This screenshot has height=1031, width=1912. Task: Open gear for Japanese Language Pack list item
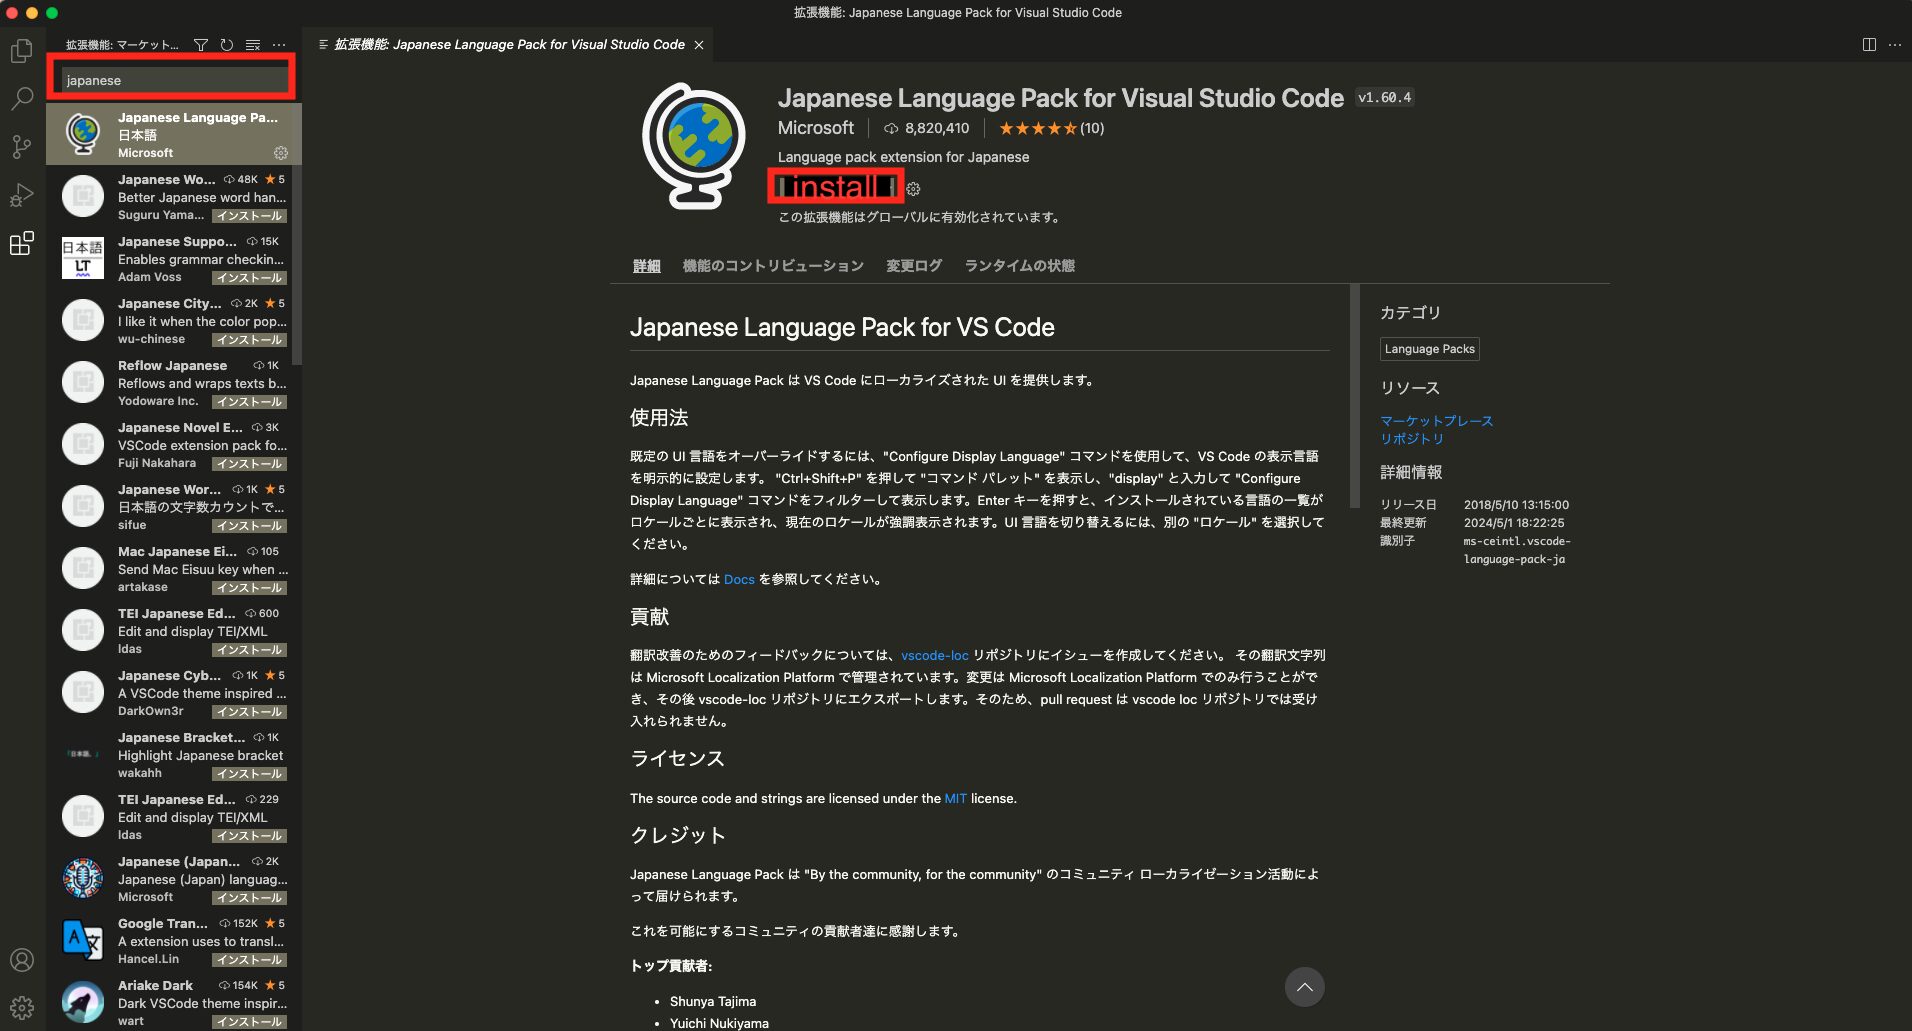point(281,153)
